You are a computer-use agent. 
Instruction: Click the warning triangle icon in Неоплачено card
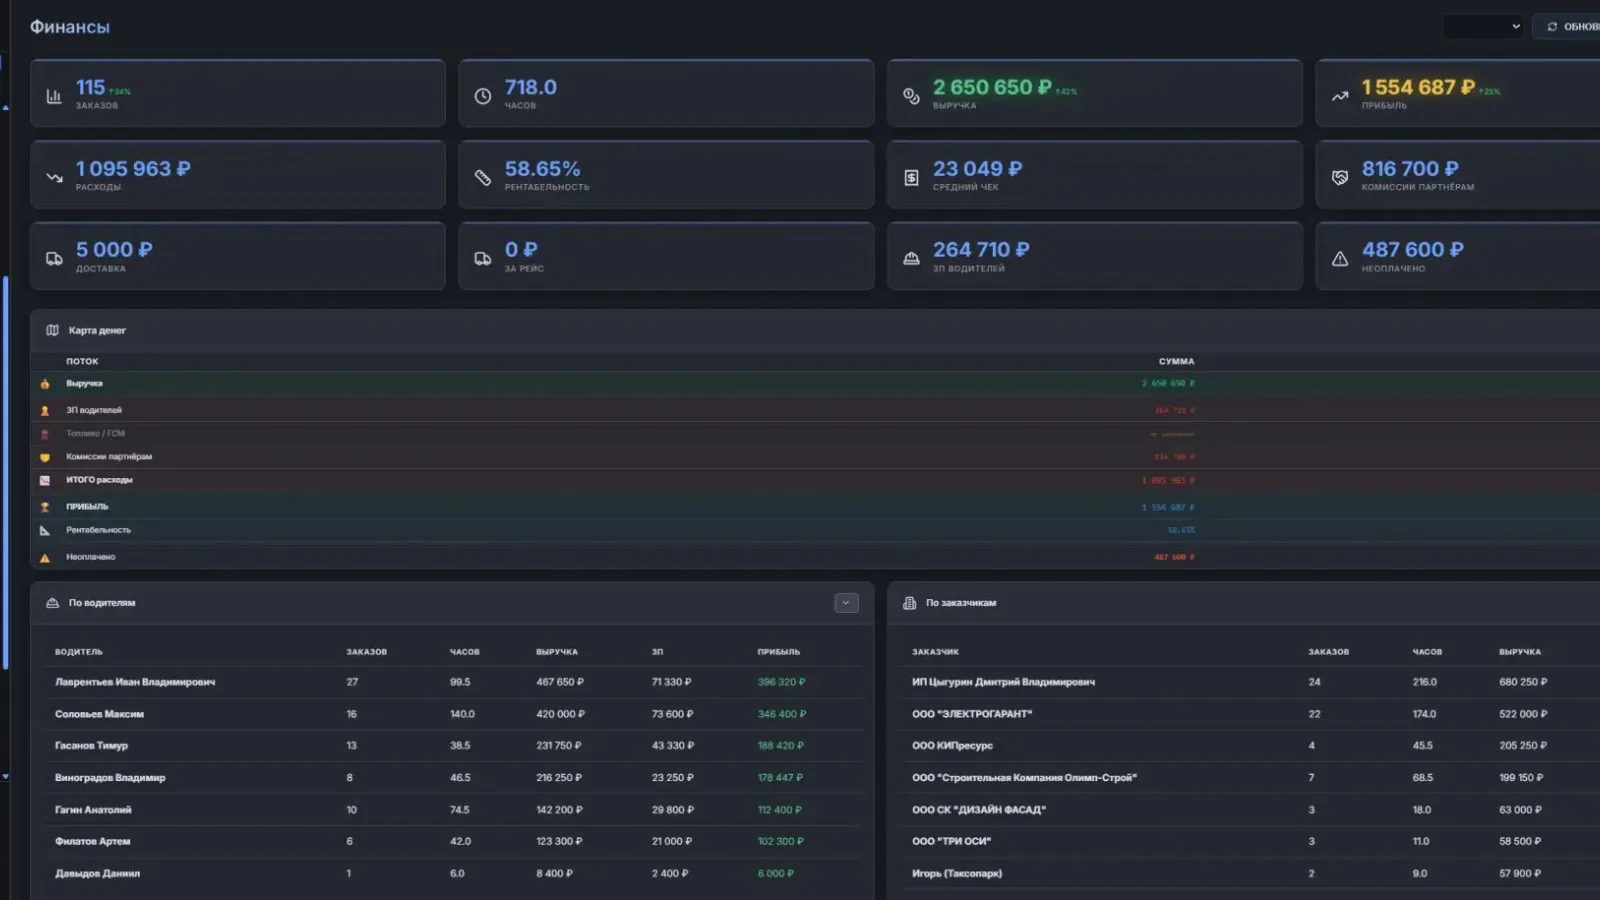(1340, 259)
